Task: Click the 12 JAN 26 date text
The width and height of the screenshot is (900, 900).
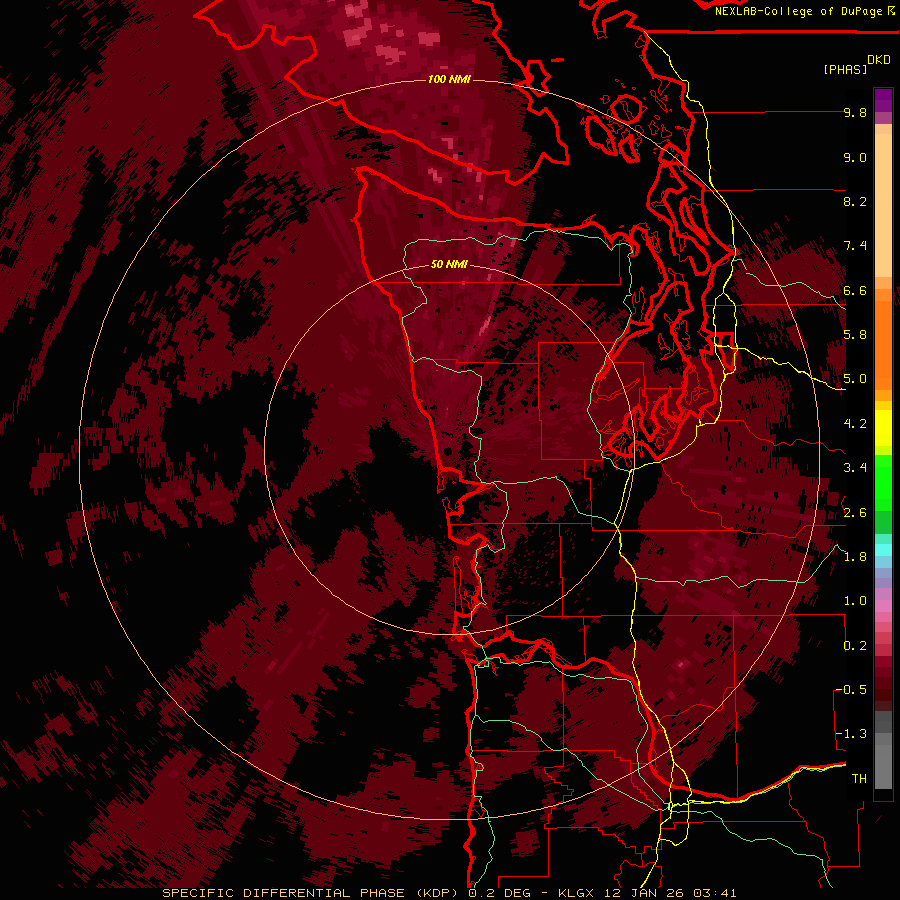Action: coord(643,893)
